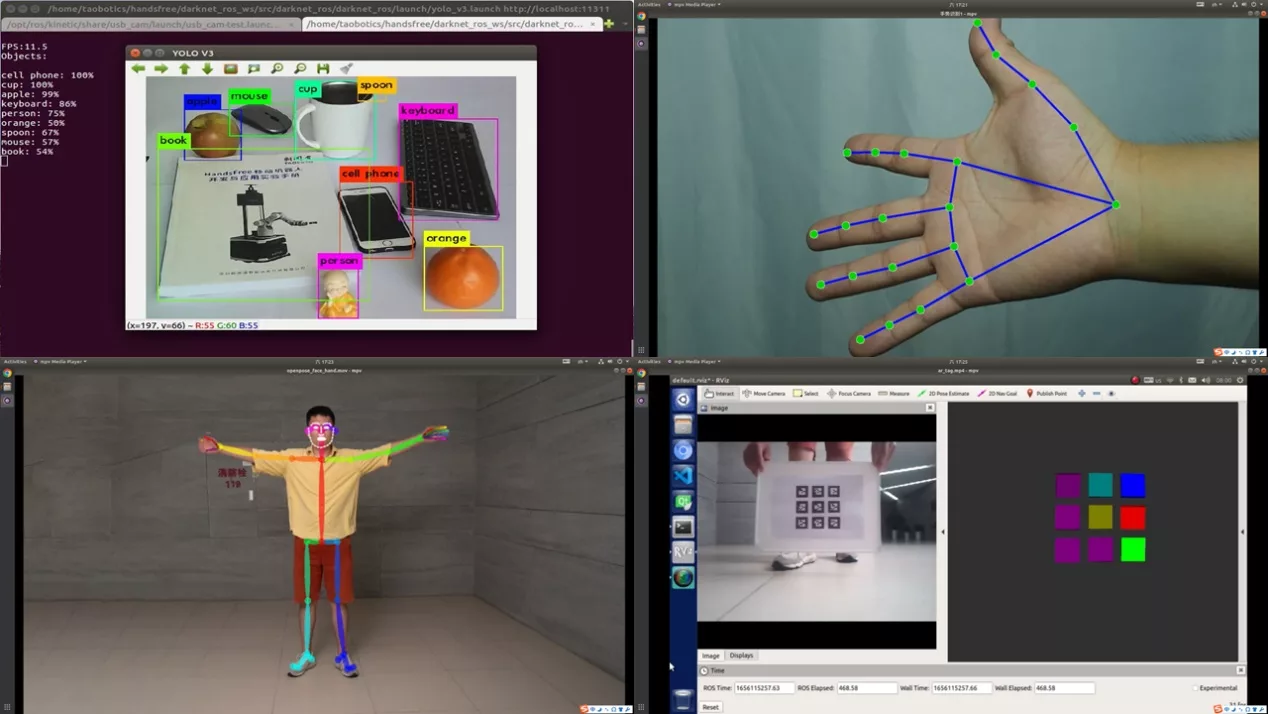Click the ROS Elapsed field
1268x714 pixels.
(x=866, y=688)
